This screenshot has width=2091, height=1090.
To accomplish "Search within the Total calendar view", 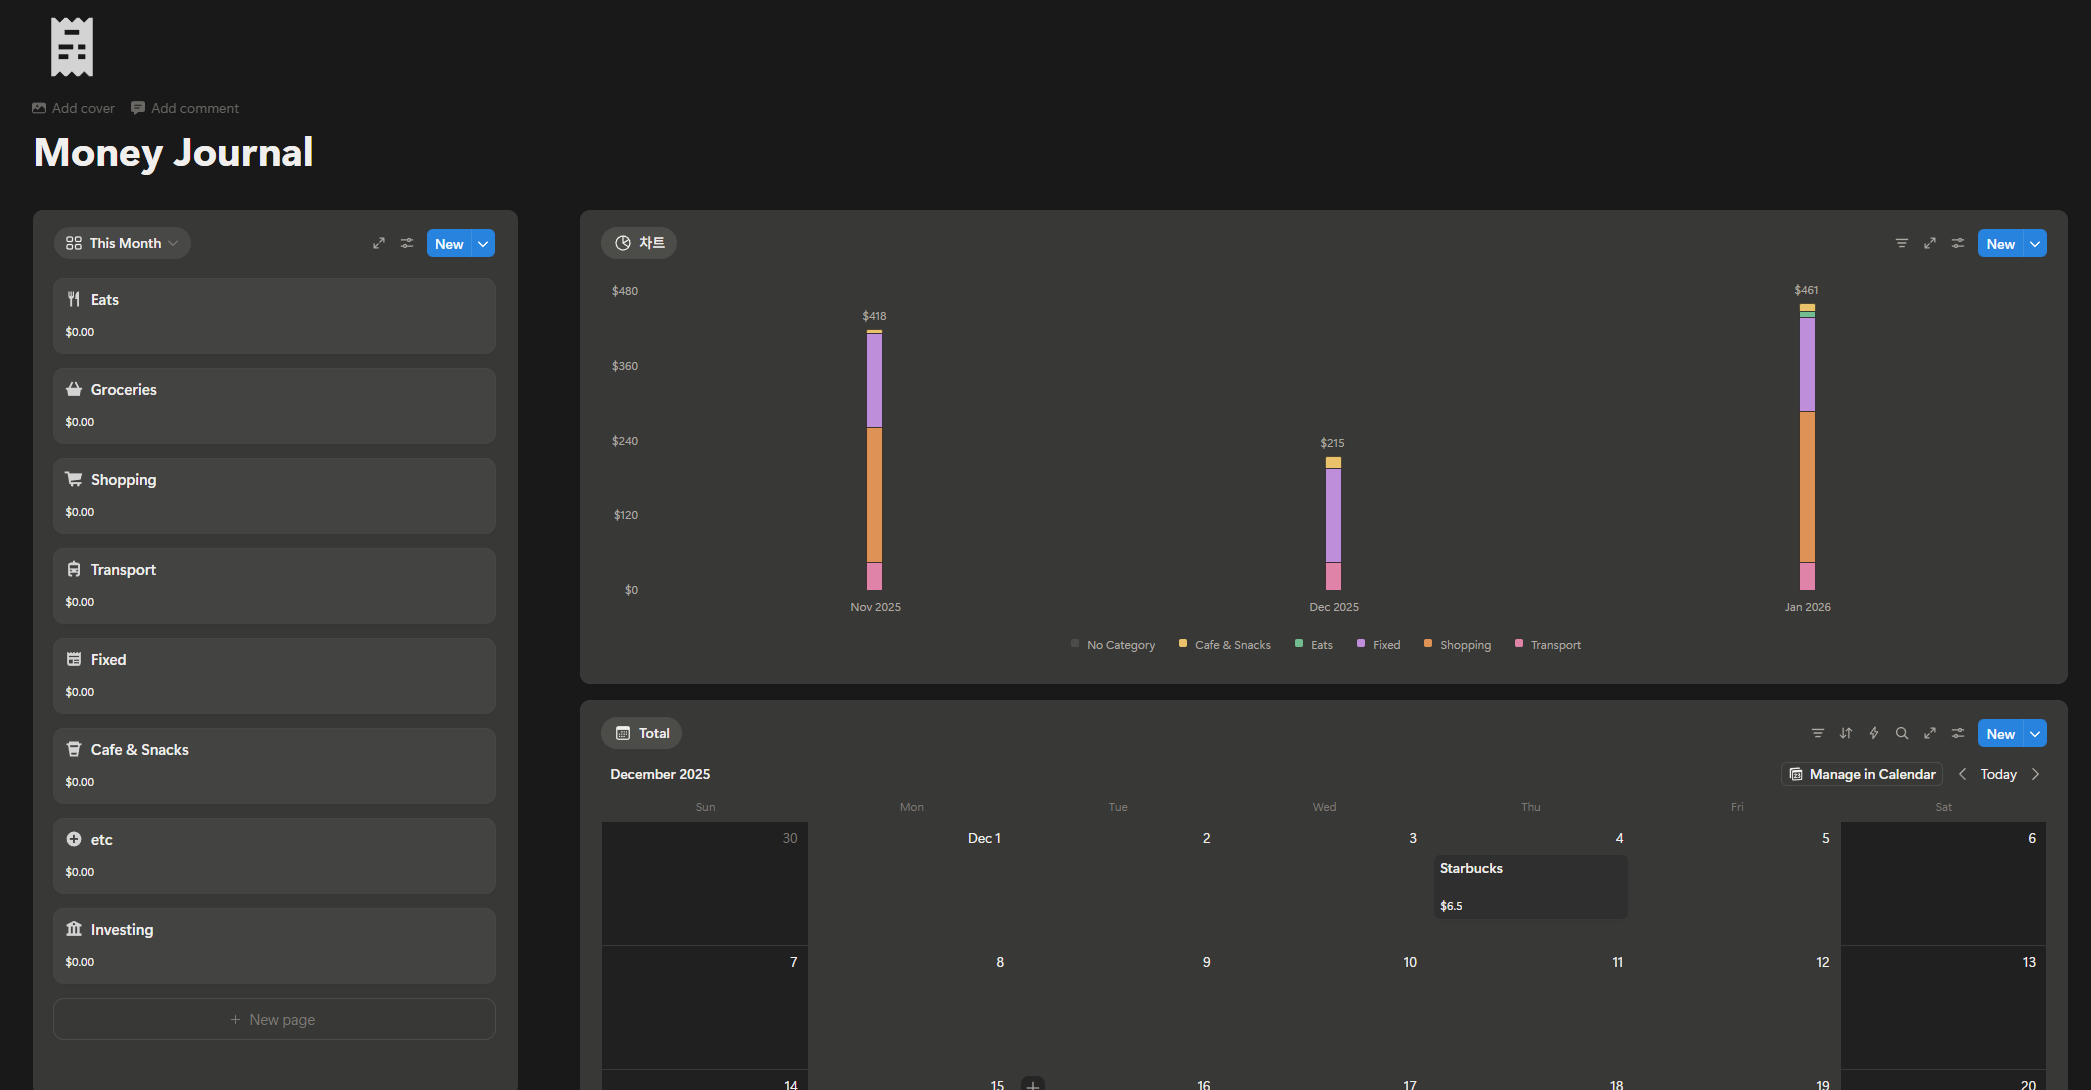I will 1902,733.
